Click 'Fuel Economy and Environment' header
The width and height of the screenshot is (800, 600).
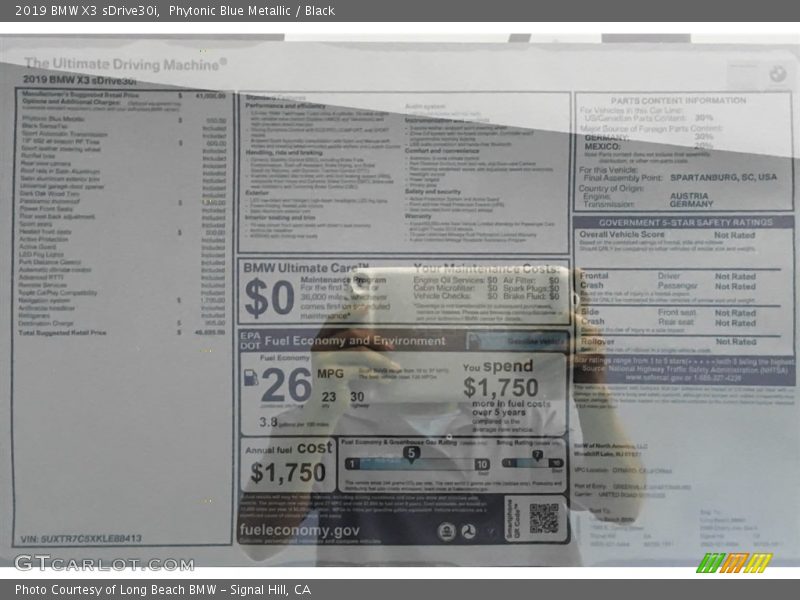tap(355, 341)
